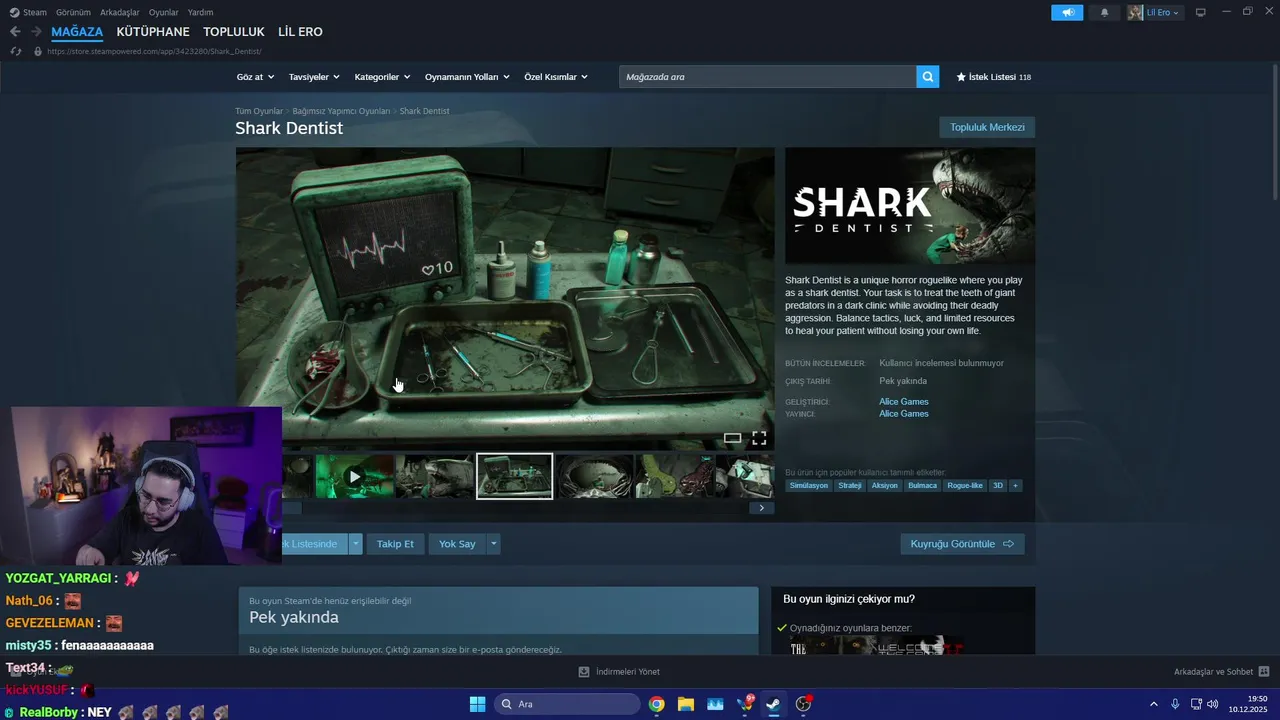Click the İstek Listesi star icon

pos(961,77)
